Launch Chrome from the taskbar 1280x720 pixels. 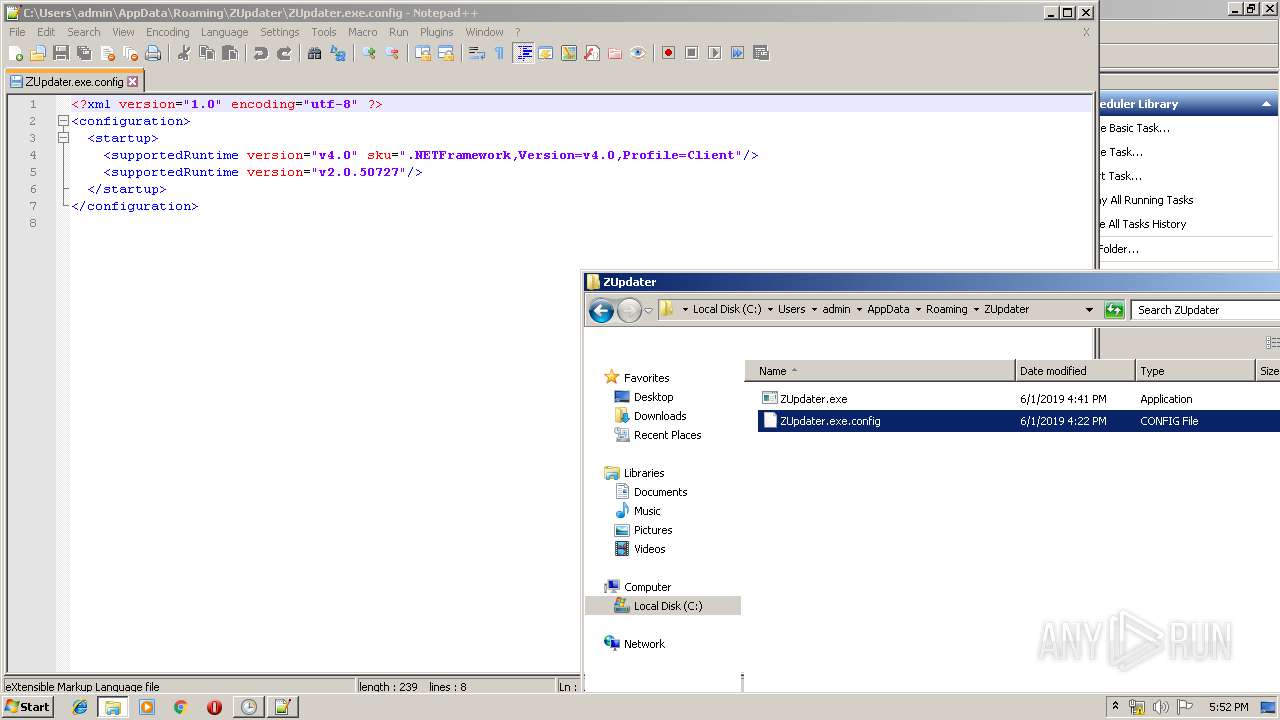(x=181, y=707)
